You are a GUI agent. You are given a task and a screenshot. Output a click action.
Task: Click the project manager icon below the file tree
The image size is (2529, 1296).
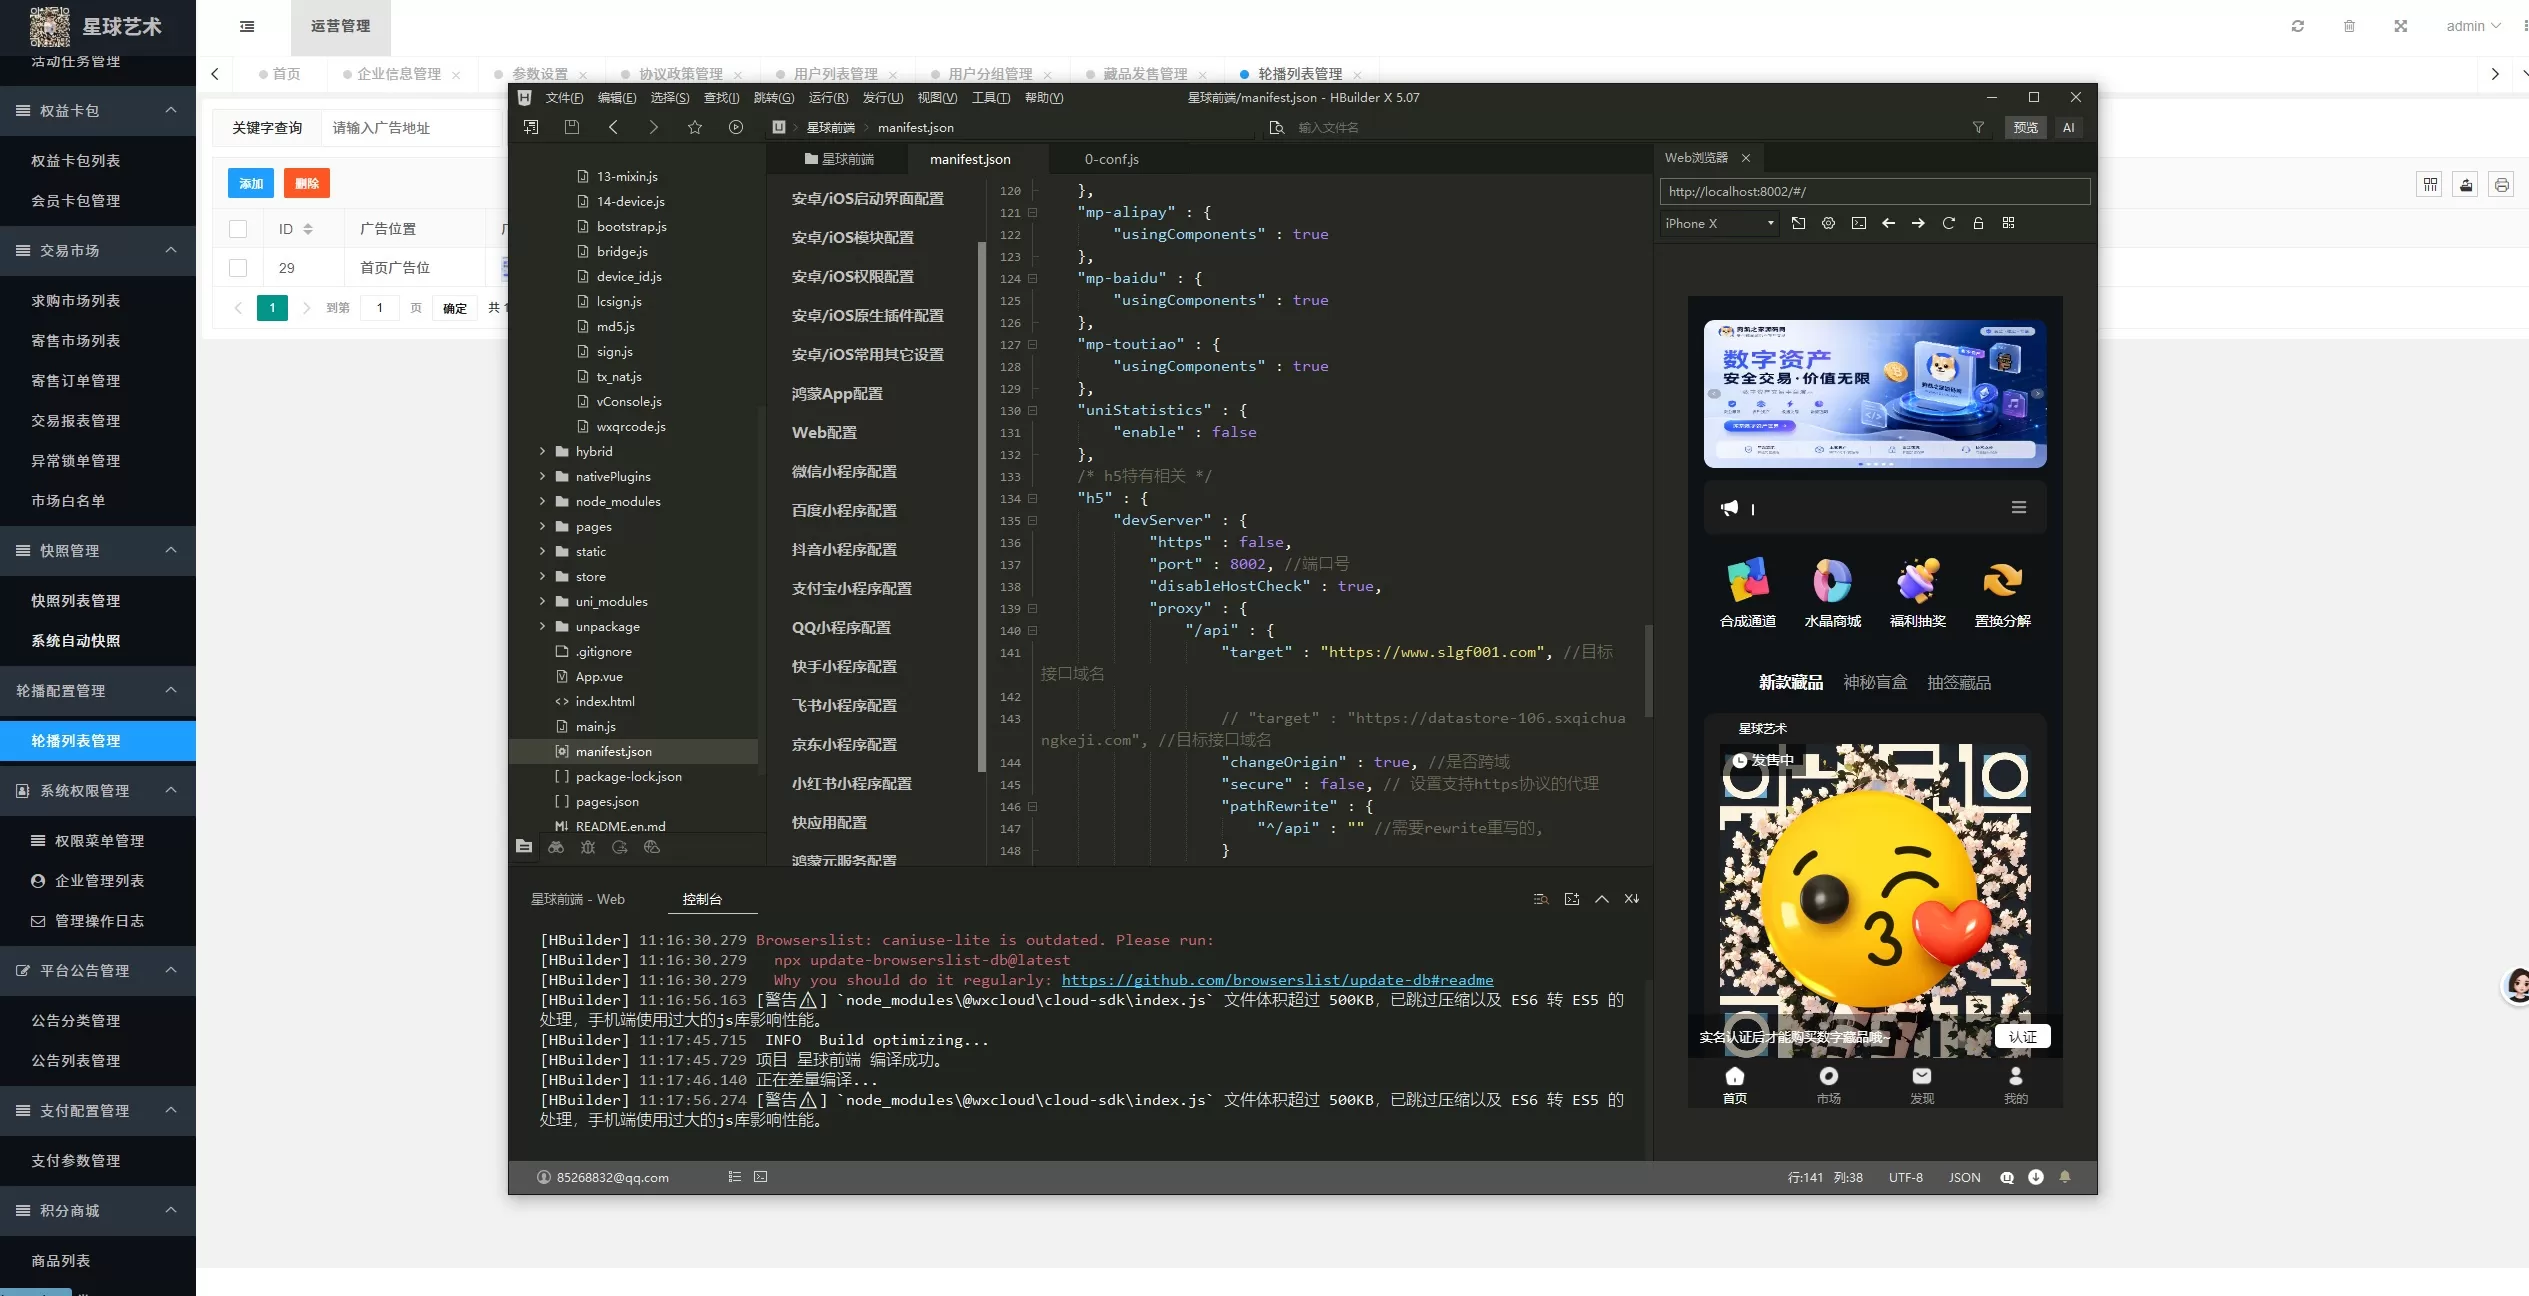point(524,847)
